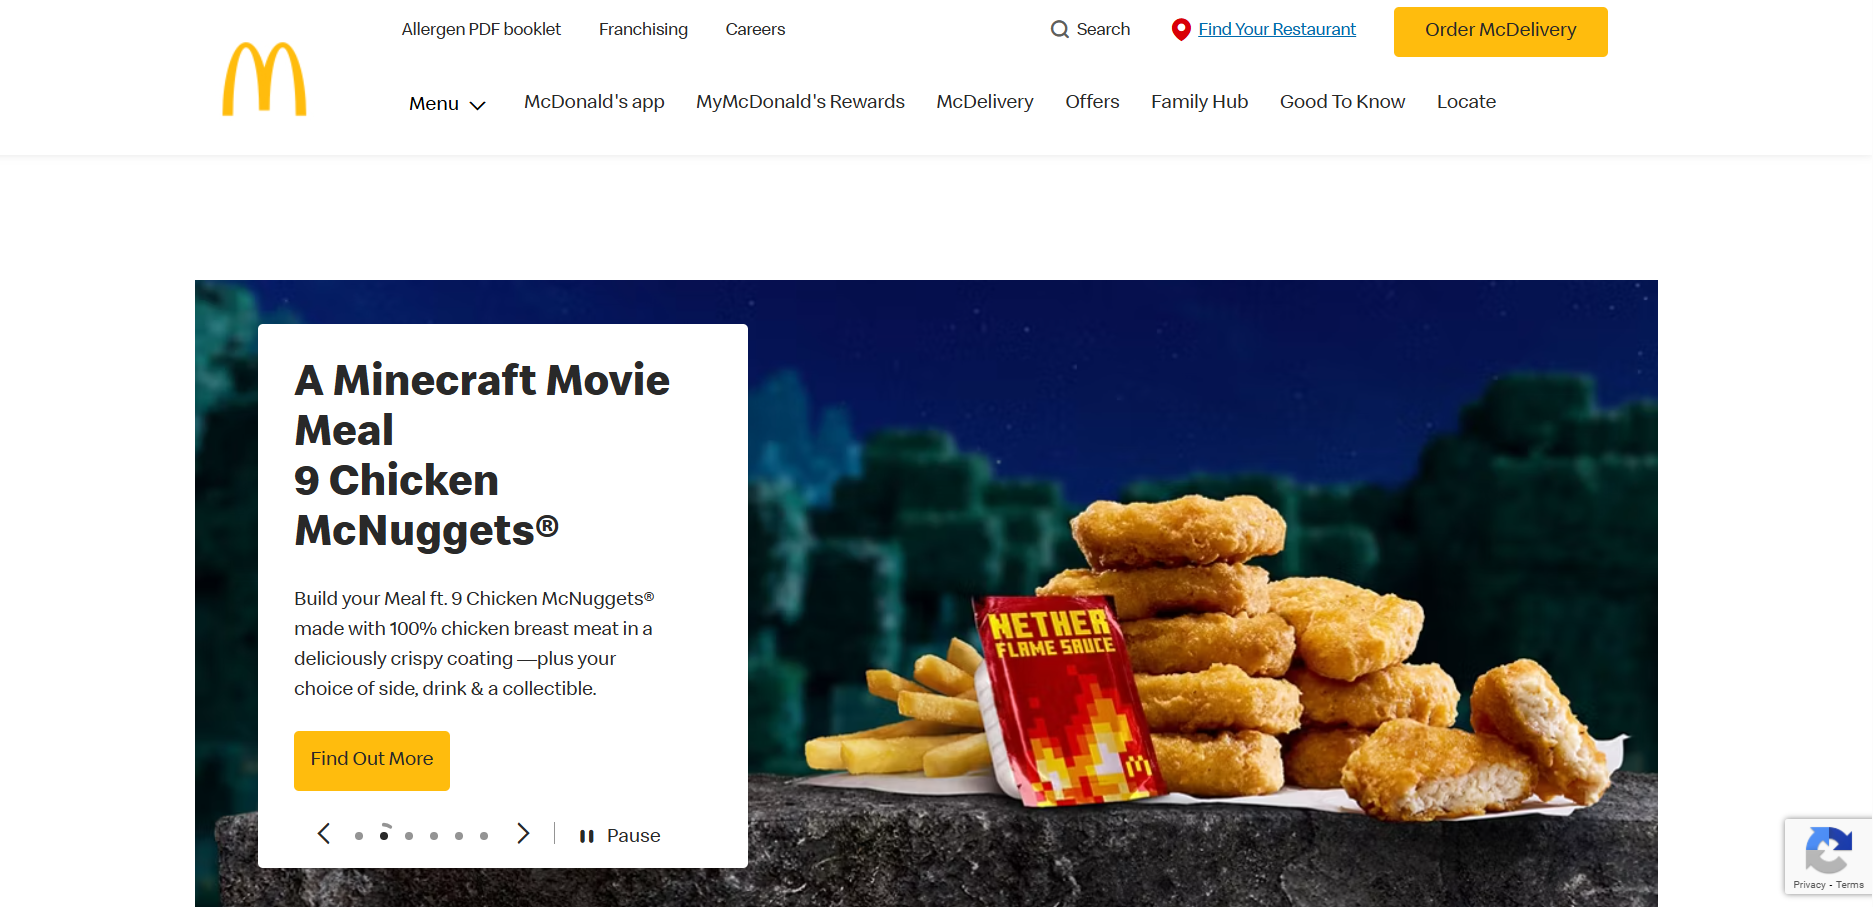
Task: Click the search magnifying glass icon
Action: (x=1059, y=30)
